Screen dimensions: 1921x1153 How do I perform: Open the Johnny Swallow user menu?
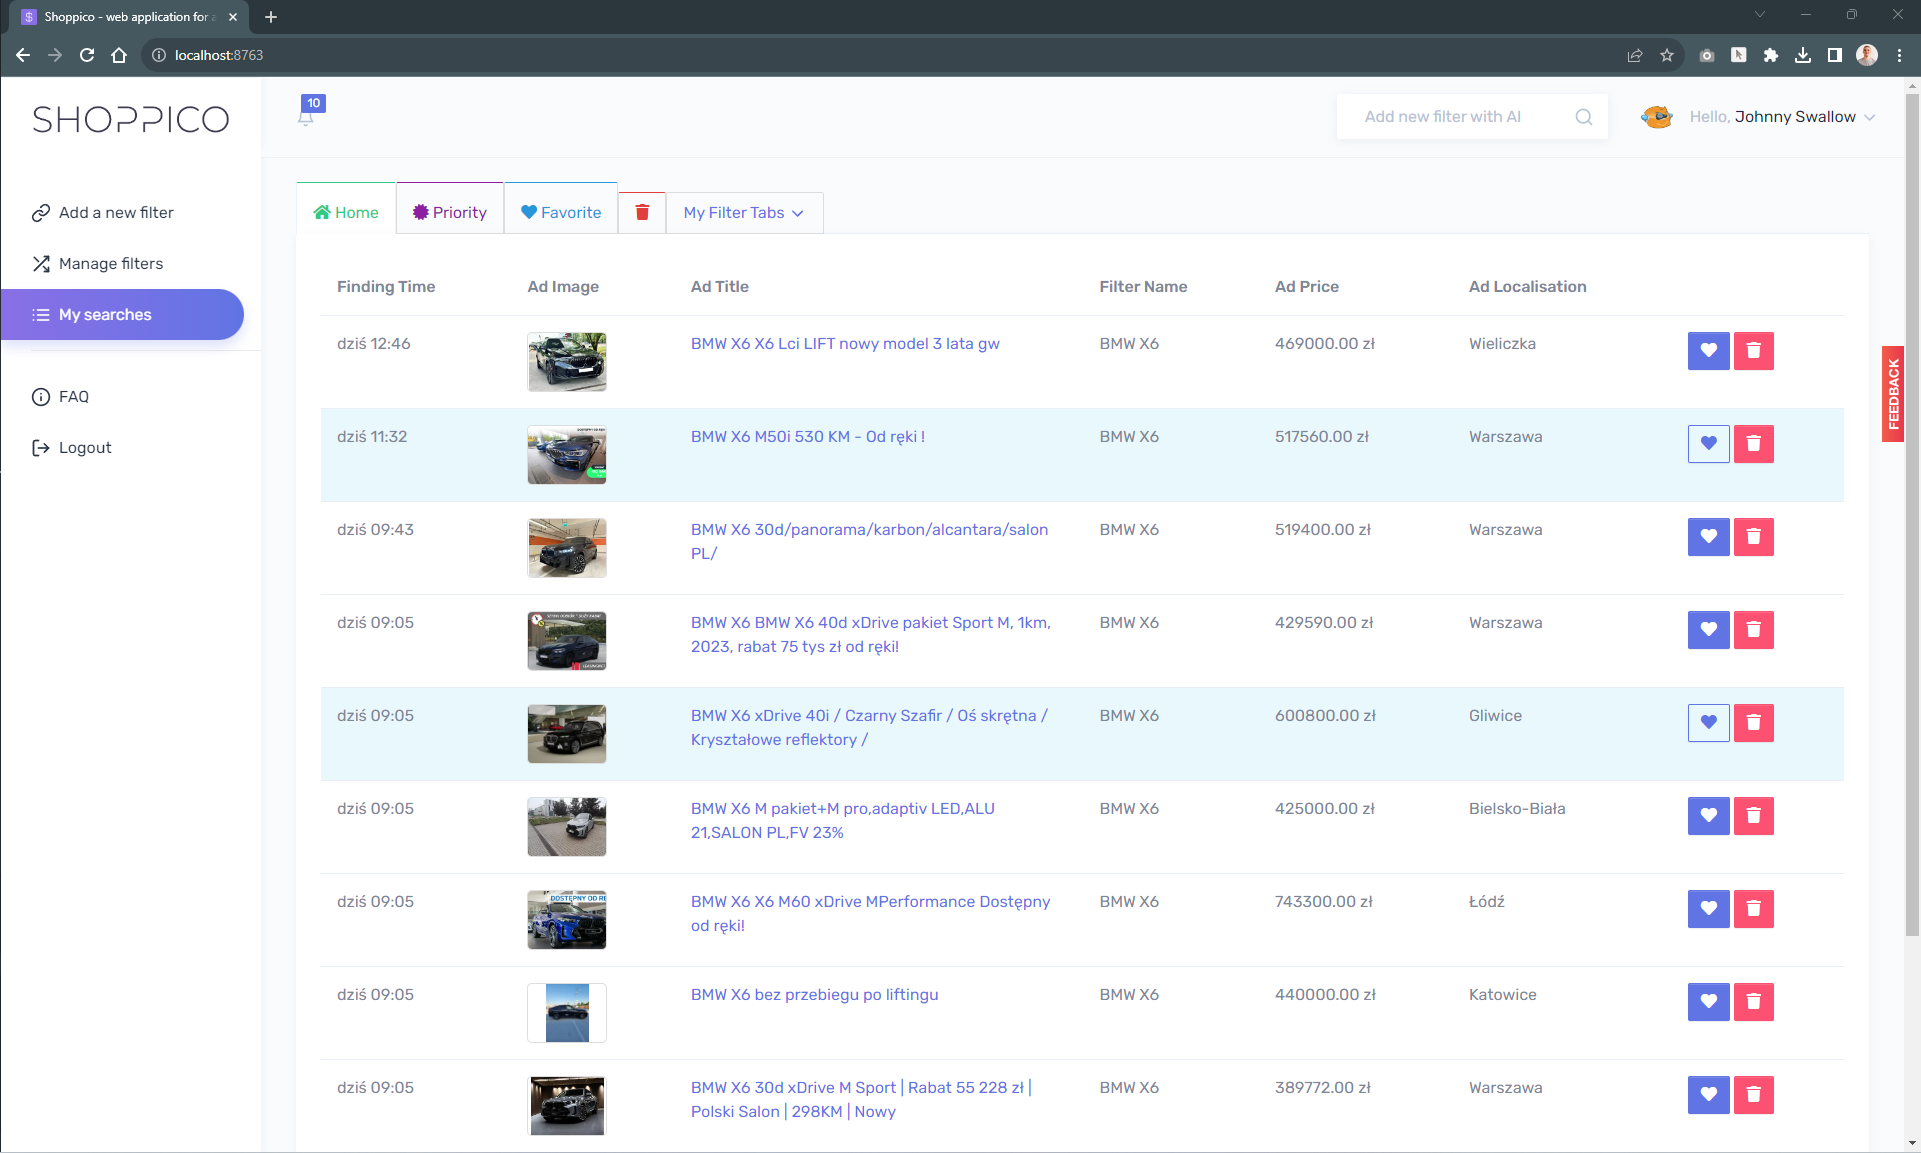(1783, 117)
